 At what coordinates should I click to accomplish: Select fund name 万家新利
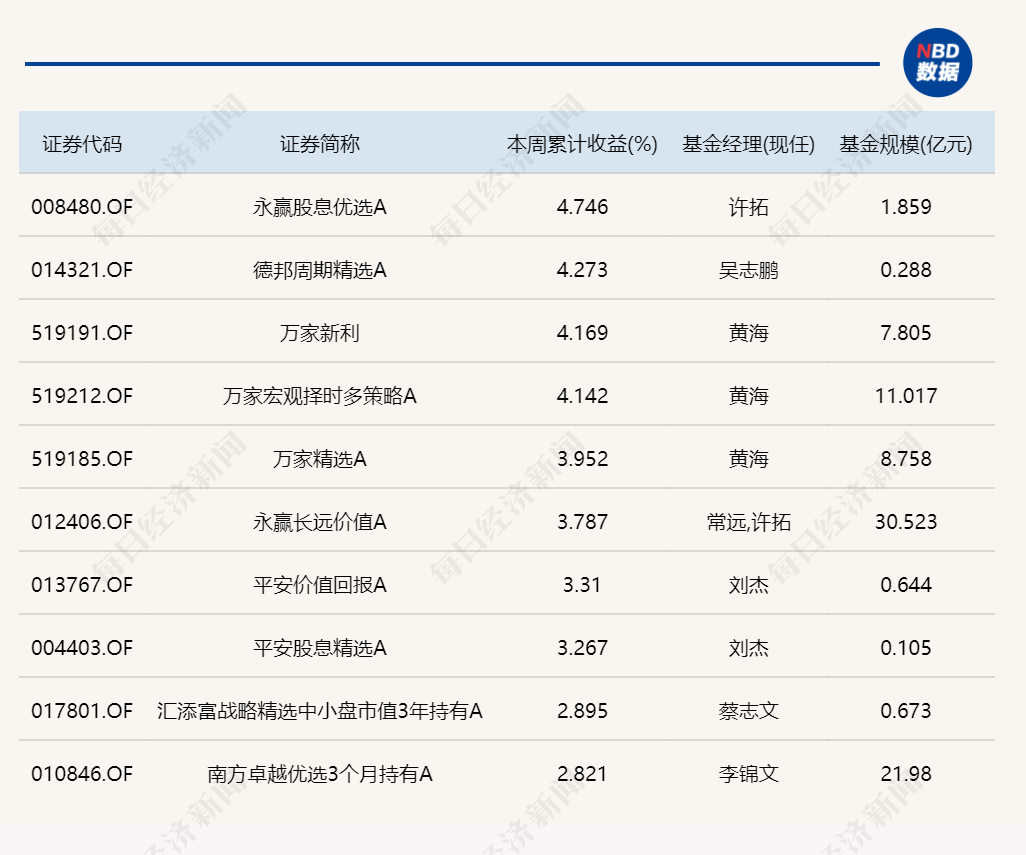[x=319, y=333]
